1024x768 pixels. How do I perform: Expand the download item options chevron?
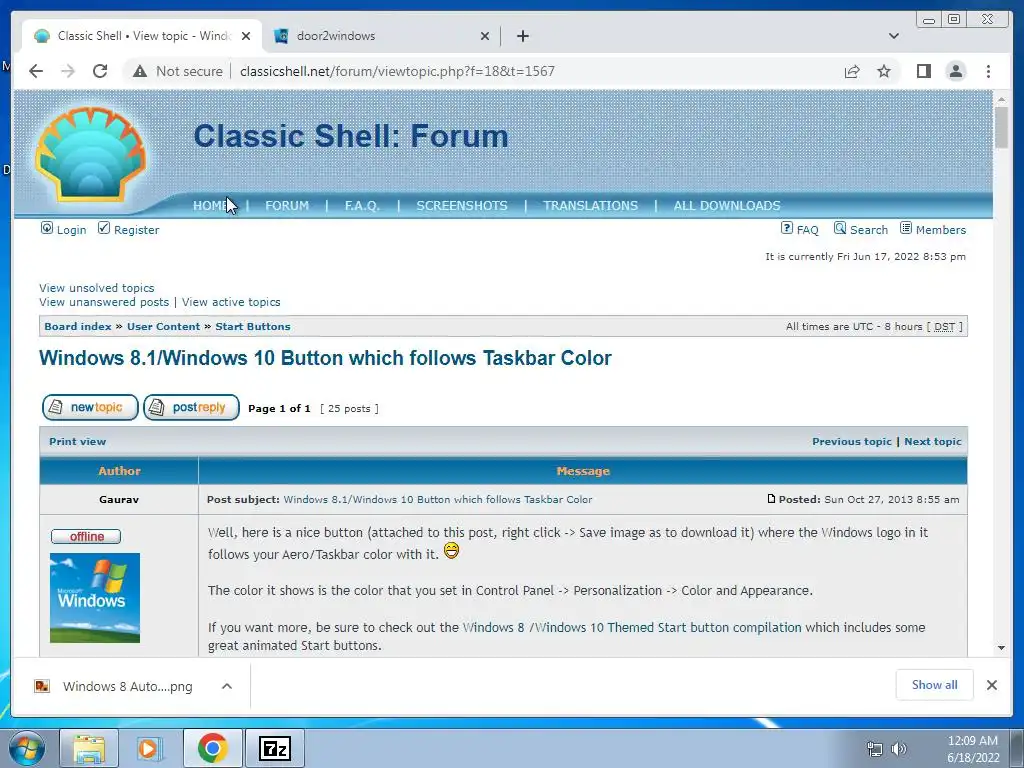[x=227, y=686]
